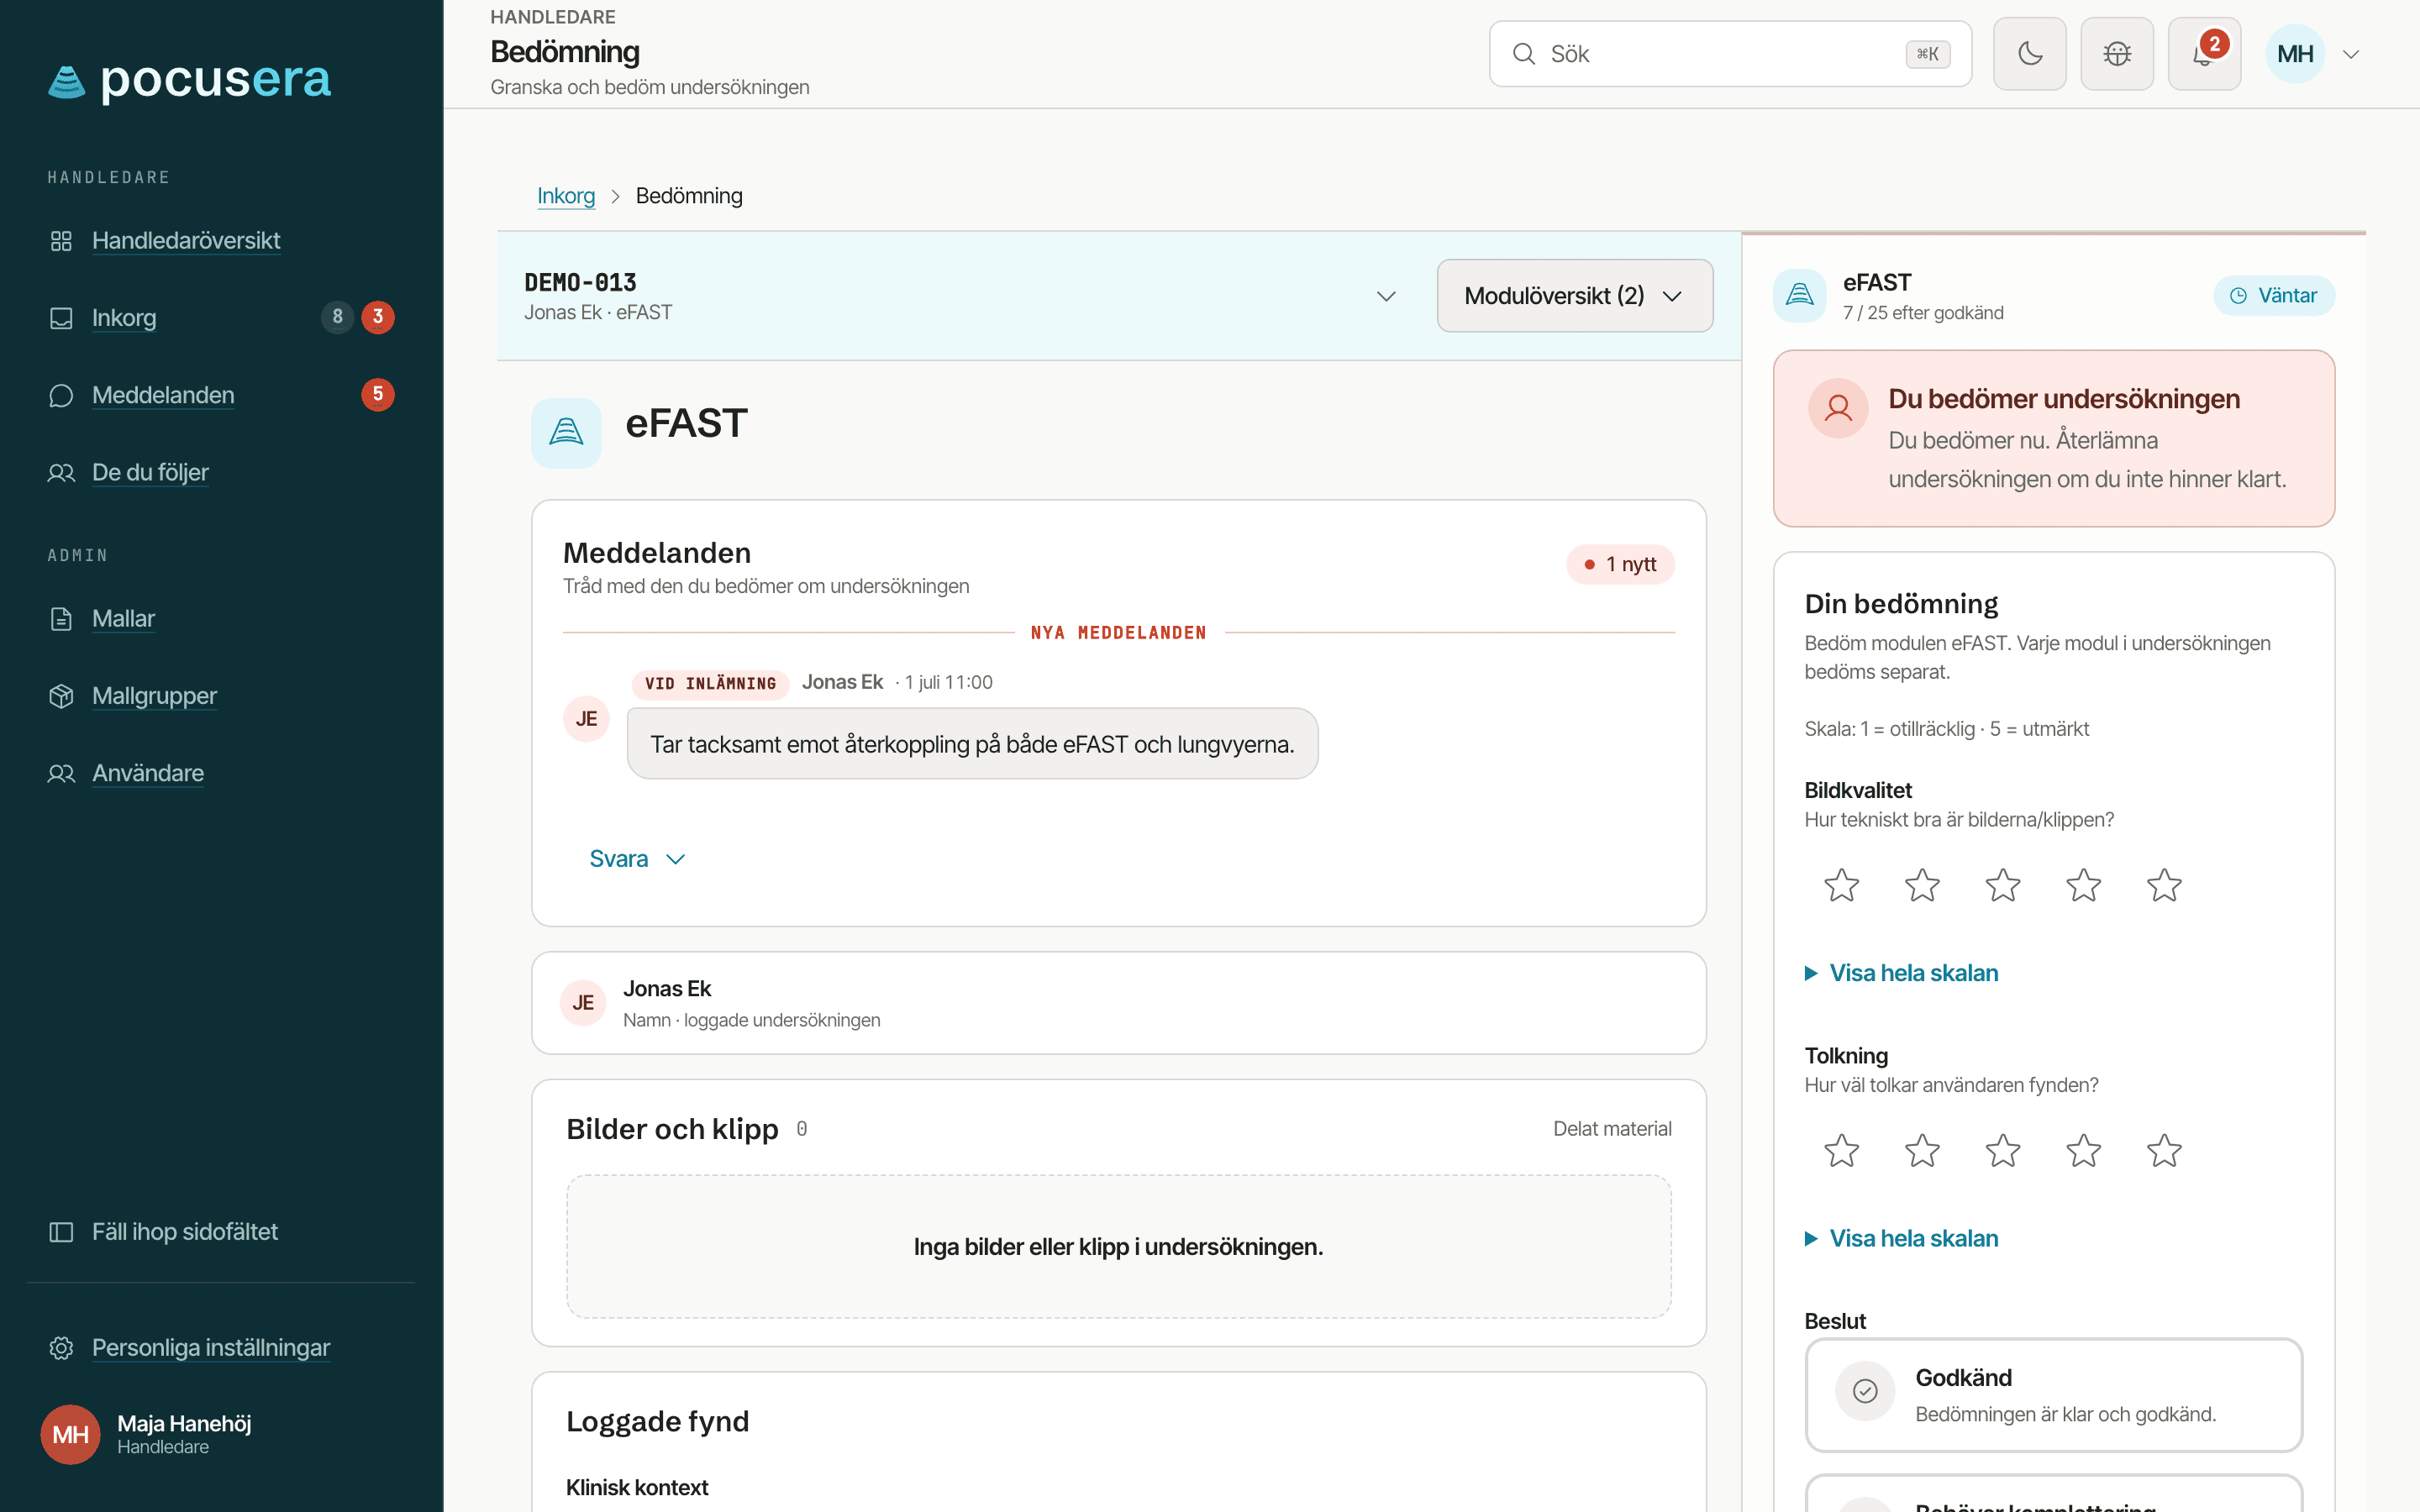Click the Mallgrupper cube icon
The height and width of the screenshot is (1512, 2420).
coord(61,696)
